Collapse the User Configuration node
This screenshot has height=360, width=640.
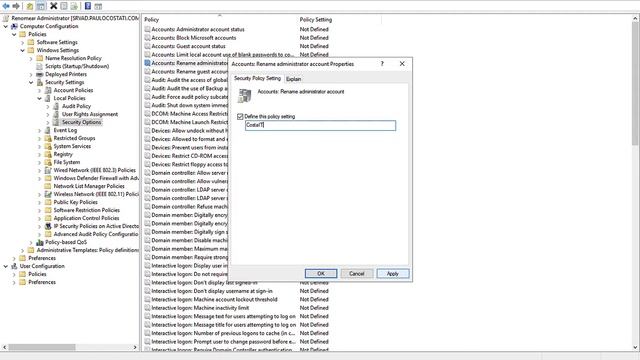(x=6, y=266)
